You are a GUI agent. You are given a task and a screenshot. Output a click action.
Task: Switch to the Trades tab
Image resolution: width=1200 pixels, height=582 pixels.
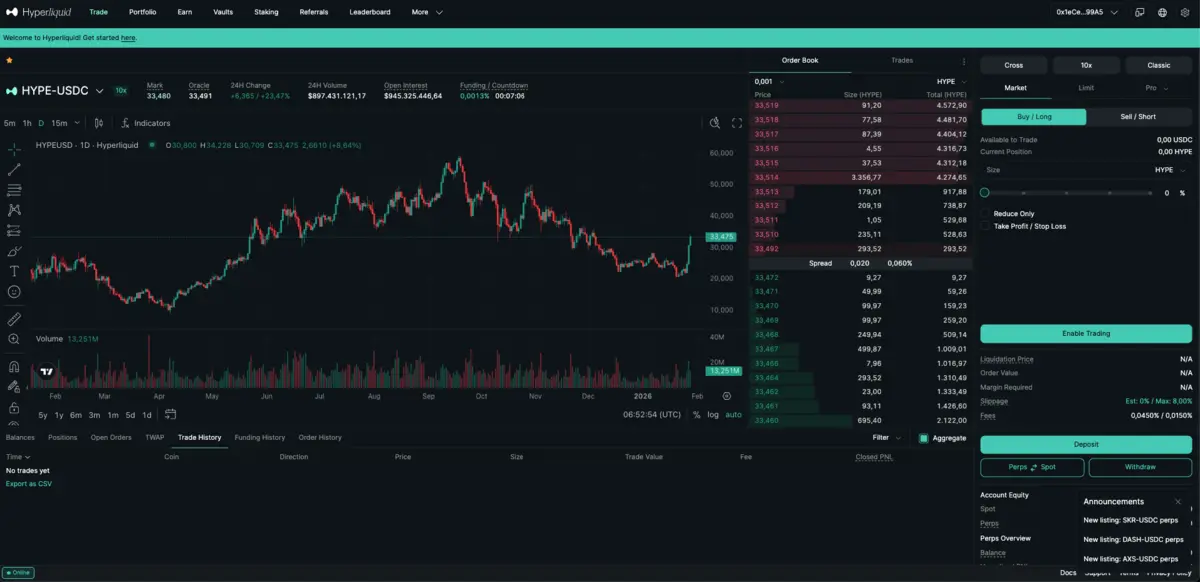coord(901,60)
